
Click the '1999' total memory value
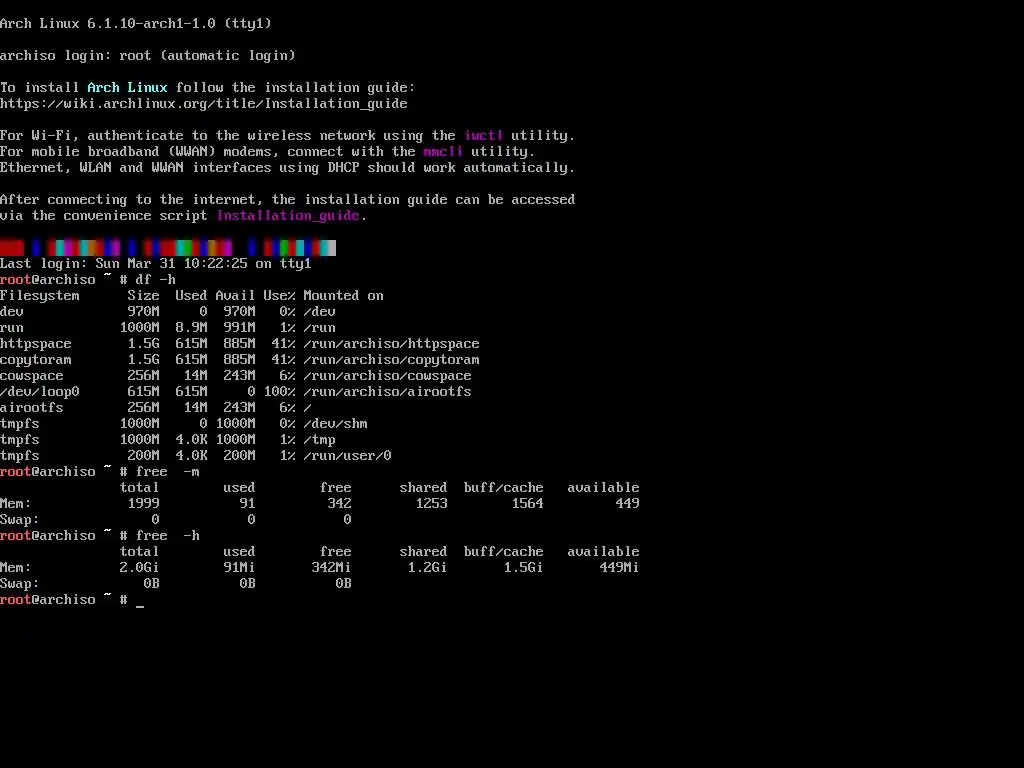click(144, 504)
